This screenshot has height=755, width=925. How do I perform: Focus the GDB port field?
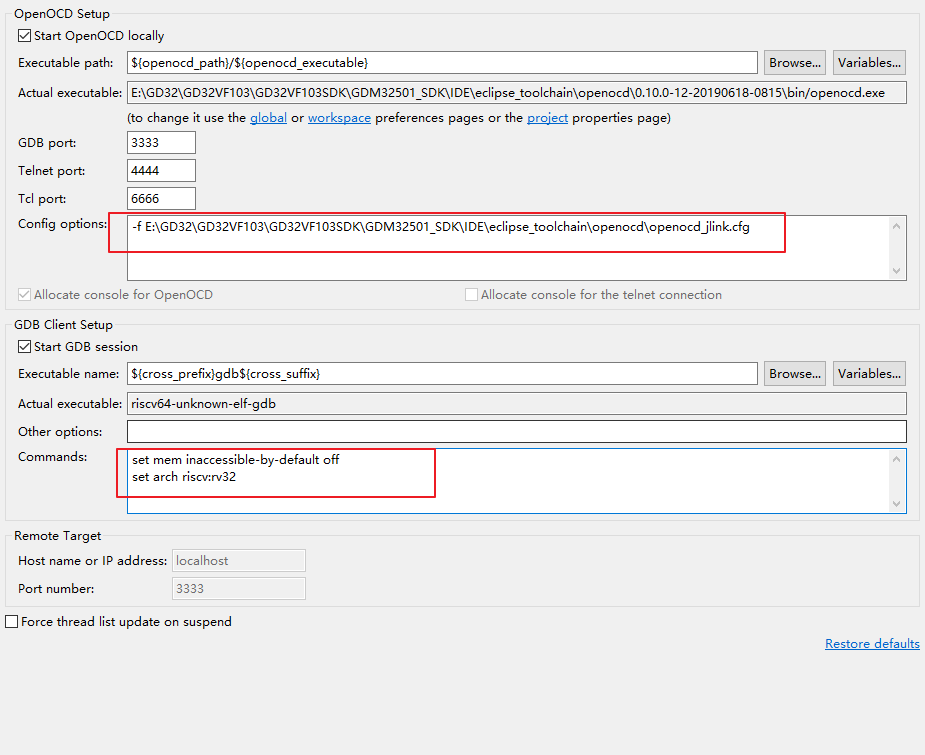161,143
